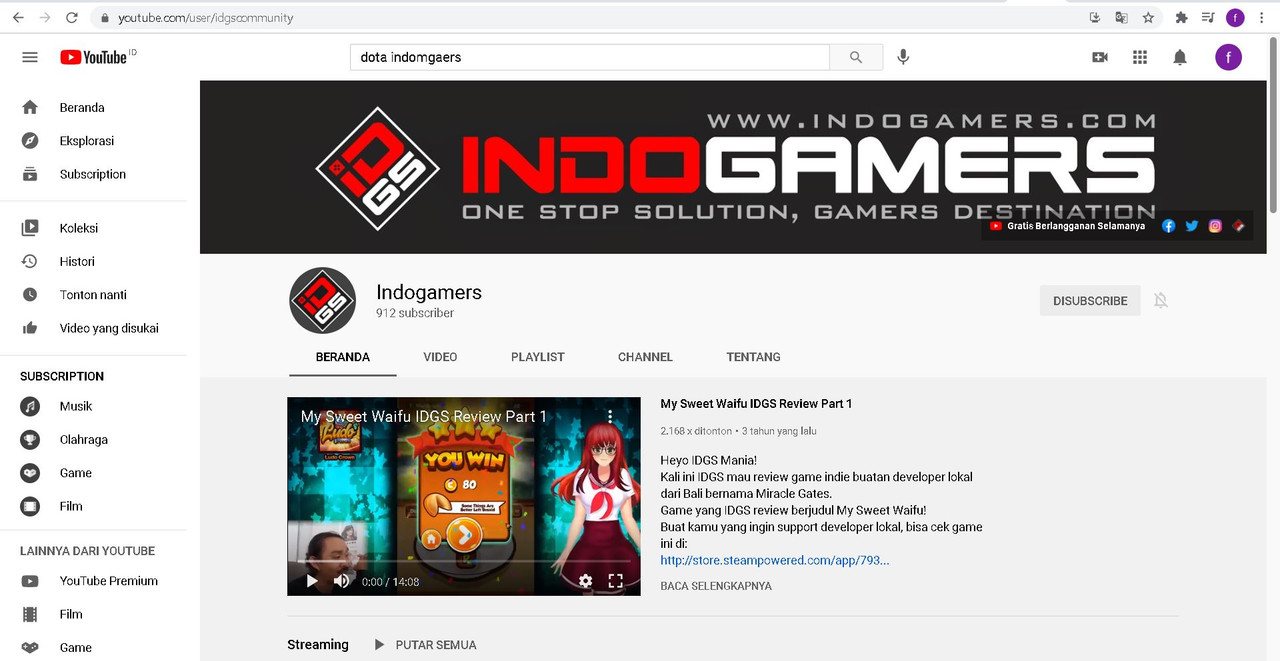Click the Indogamers channel avatar

(322, 300)
